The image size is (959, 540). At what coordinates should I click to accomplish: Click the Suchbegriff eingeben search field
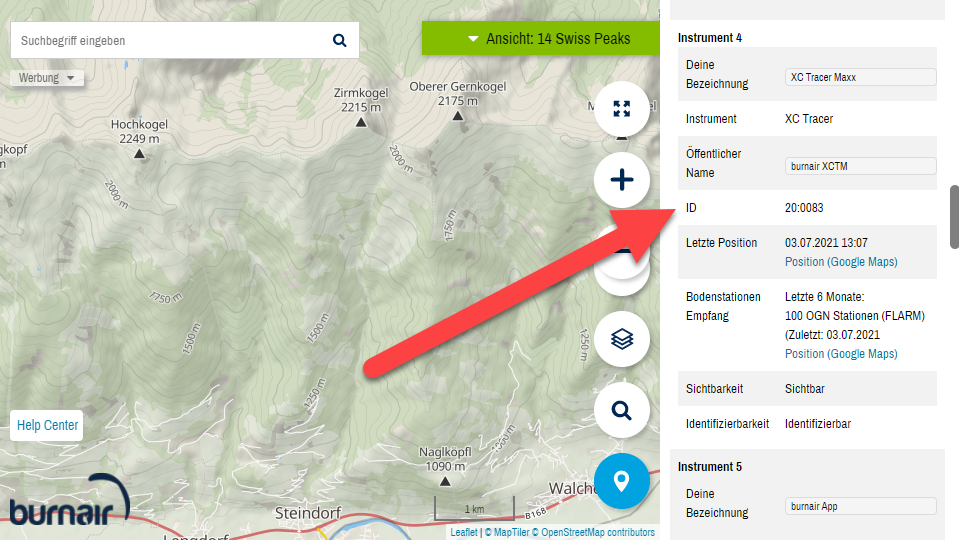click(x=170, y=40)
